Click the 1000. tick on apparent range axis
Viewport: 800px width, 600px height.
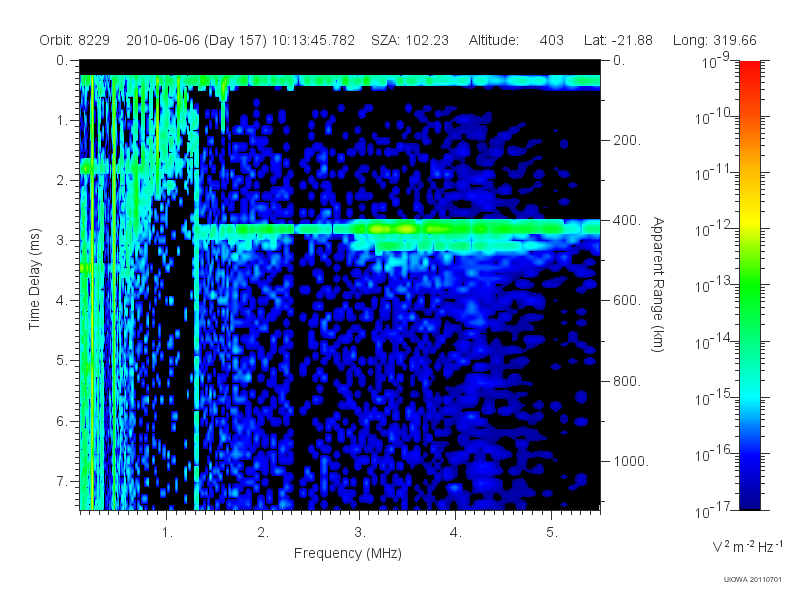pos(631,461)
